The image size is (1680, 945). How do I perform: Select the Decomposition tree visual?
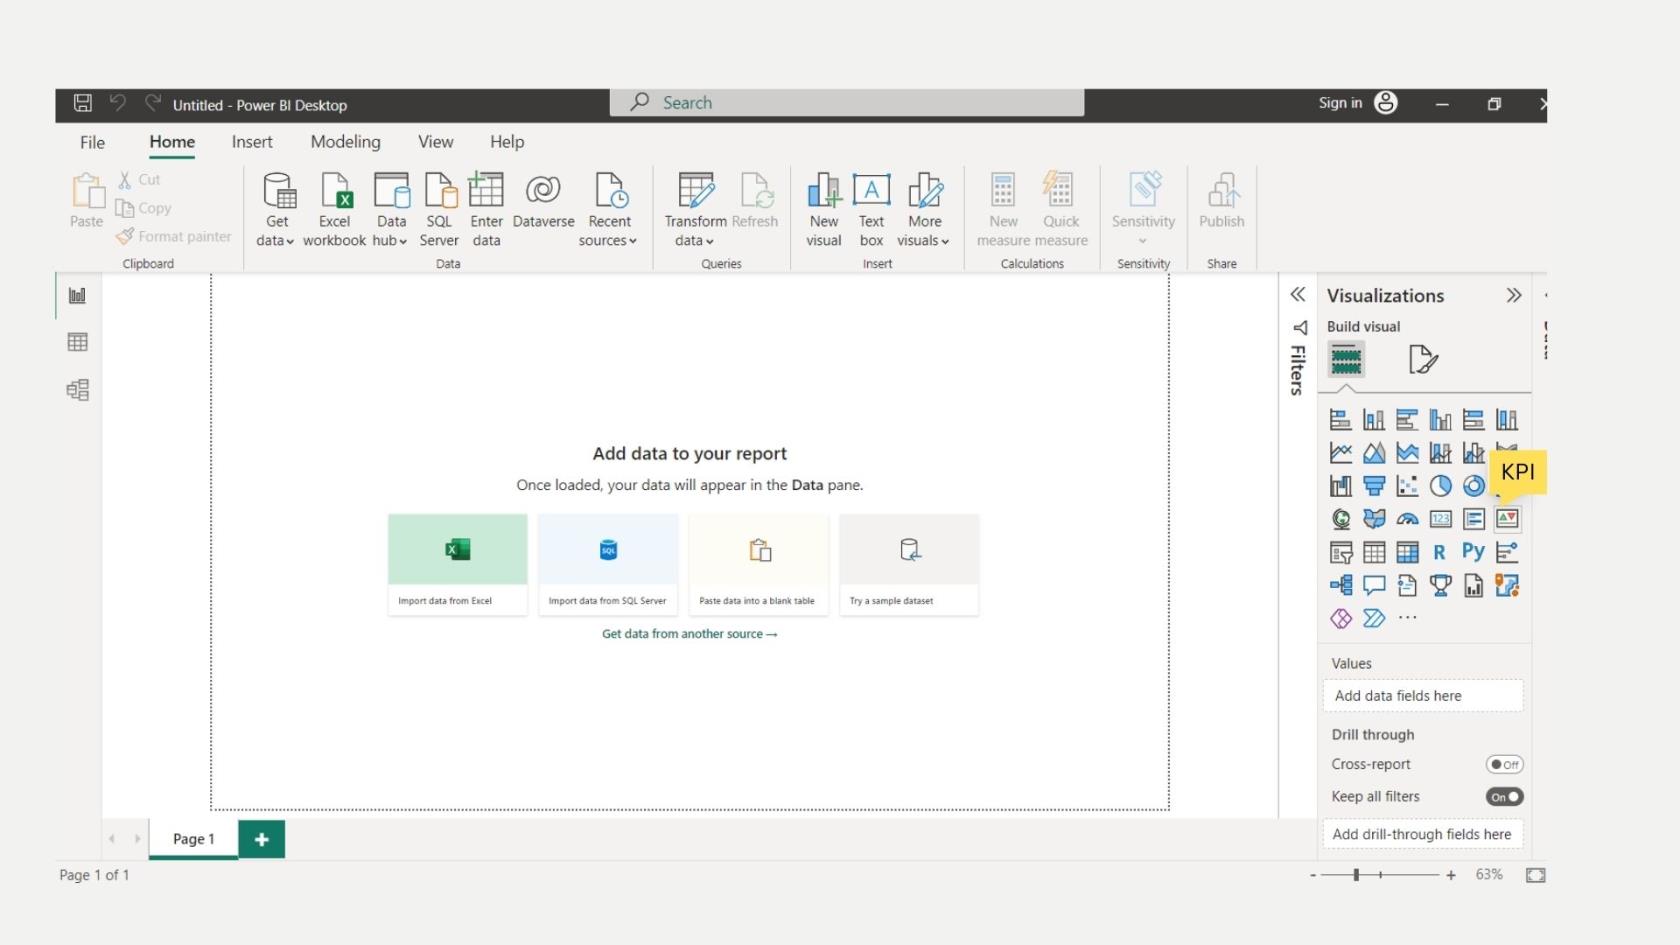click(1341, 585)
